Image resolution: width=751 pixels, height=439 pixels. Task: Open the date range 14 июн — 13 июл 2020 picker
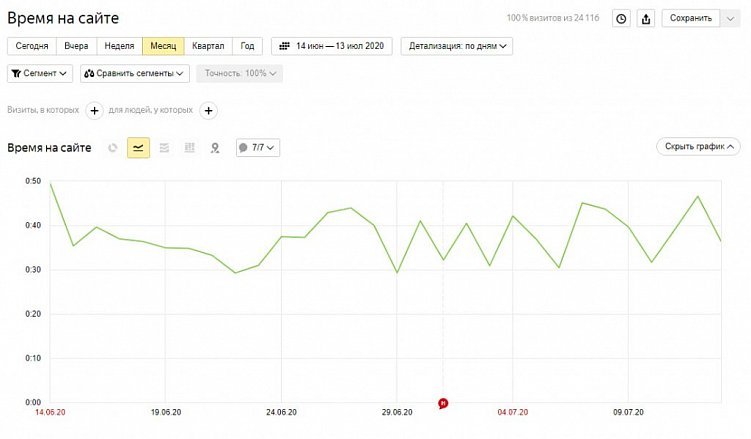click(332, 46)
